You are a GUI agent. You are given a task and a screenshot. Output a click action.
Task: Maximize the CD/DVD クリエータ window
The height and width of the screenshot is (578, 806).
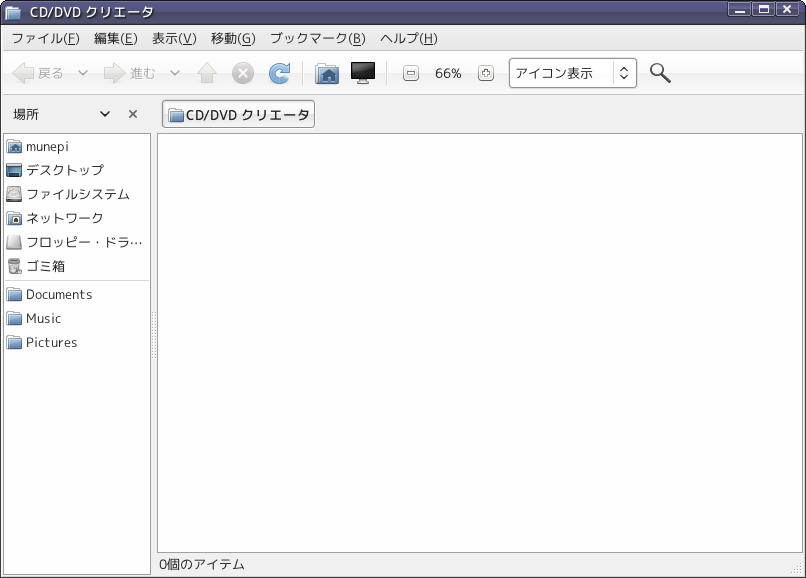764,9
